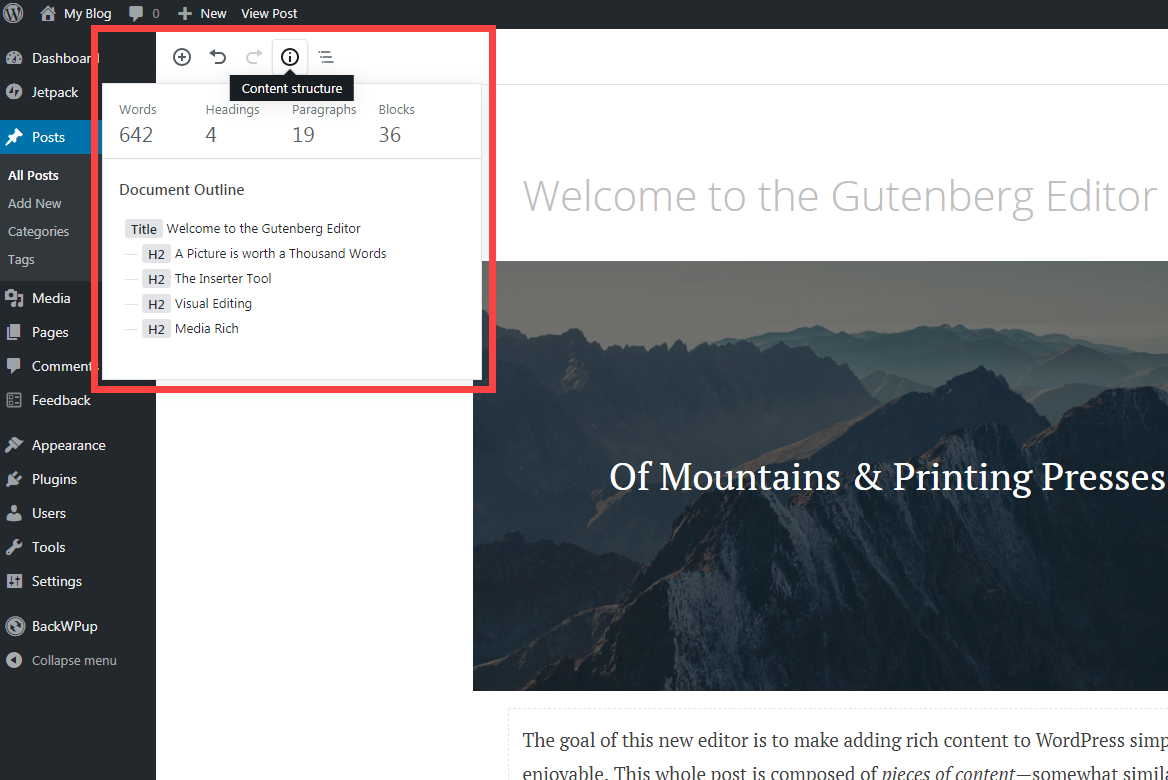Open Plugins menu

click(54, 479)
